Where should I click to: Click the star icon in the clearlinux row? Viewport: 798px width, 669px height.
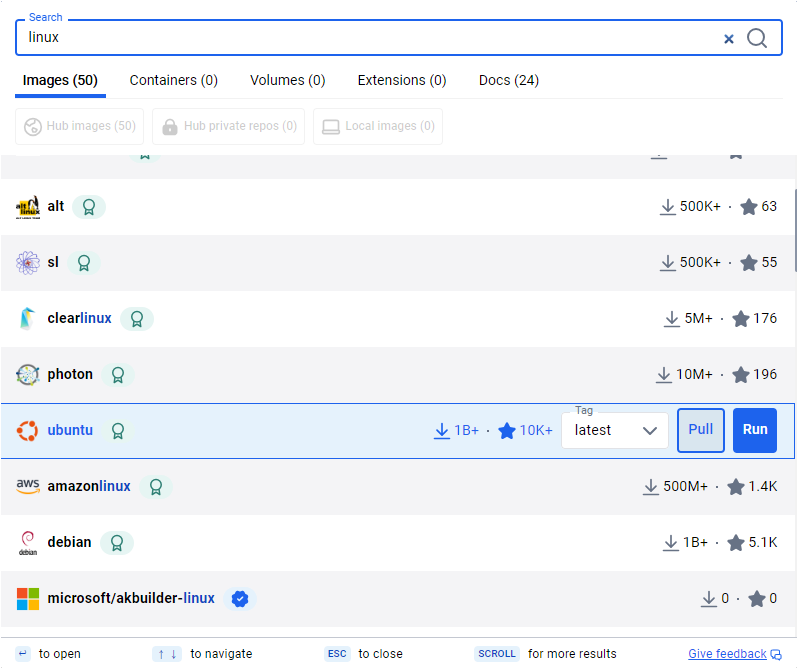(740, 319)
